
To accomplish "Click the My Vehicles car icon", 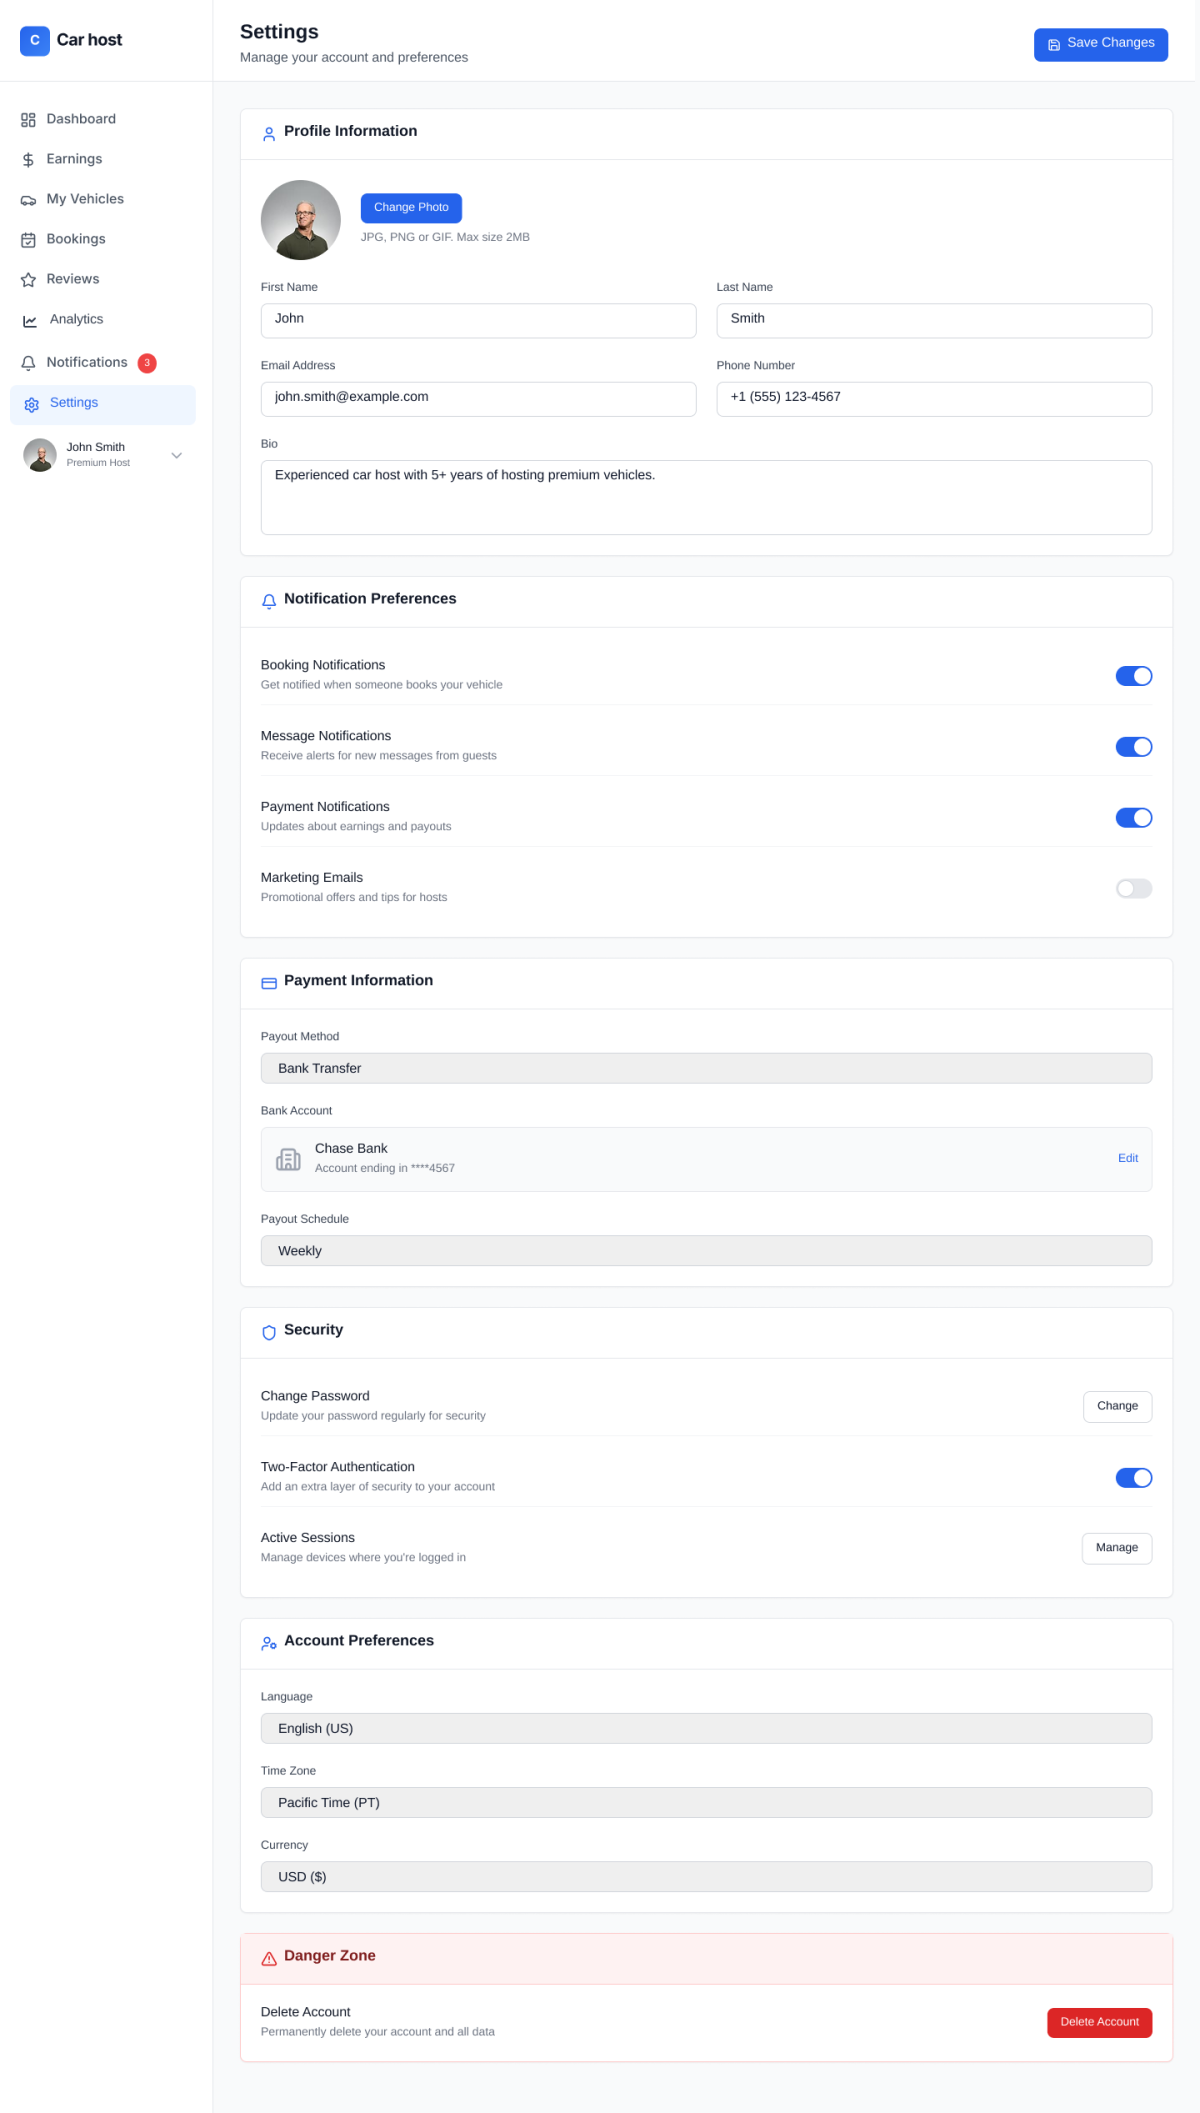I will [x=28, y=200].
